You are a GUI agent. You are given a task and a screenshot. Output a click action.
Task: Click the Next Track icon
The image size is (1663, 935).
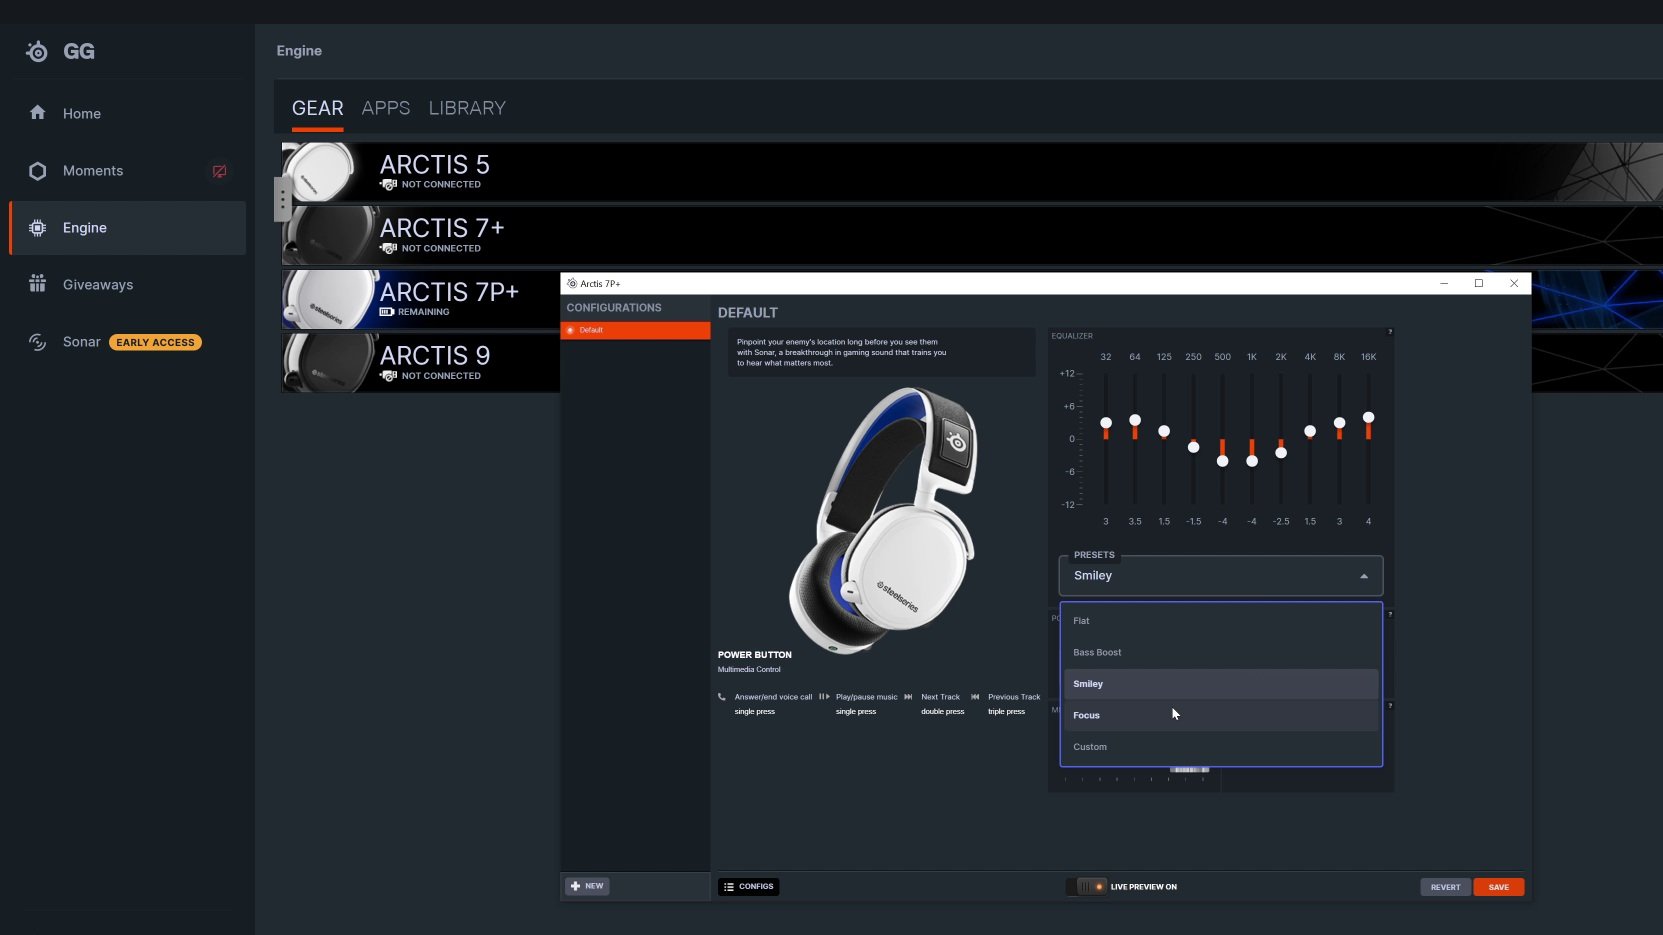pos(908,697)
